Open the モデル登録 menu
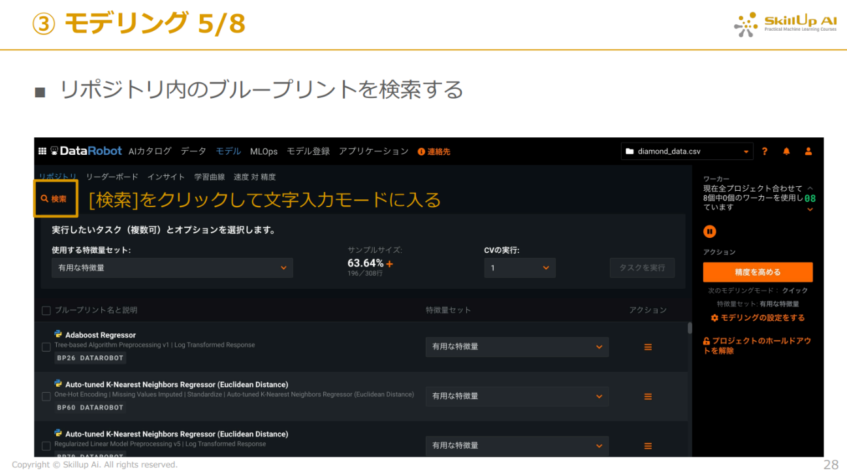847x475 pixels. coord(308,151)
